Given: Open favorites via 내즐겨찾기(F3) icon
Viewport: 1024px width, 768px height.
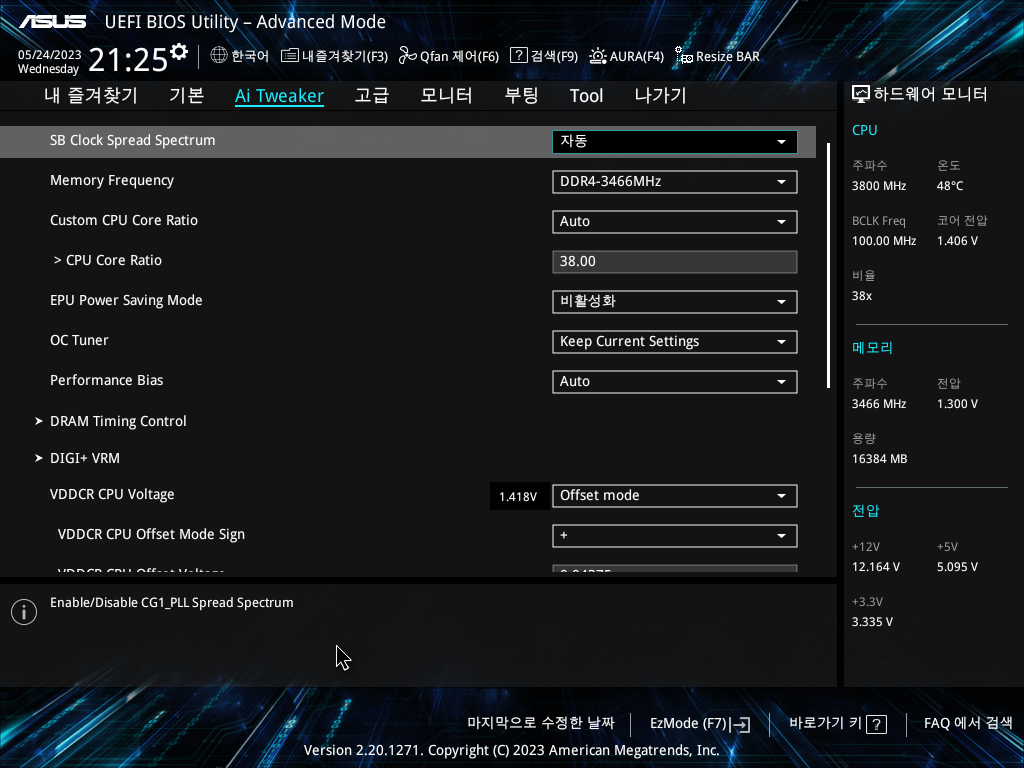Looking at the screenshot, I should [289, 56].
